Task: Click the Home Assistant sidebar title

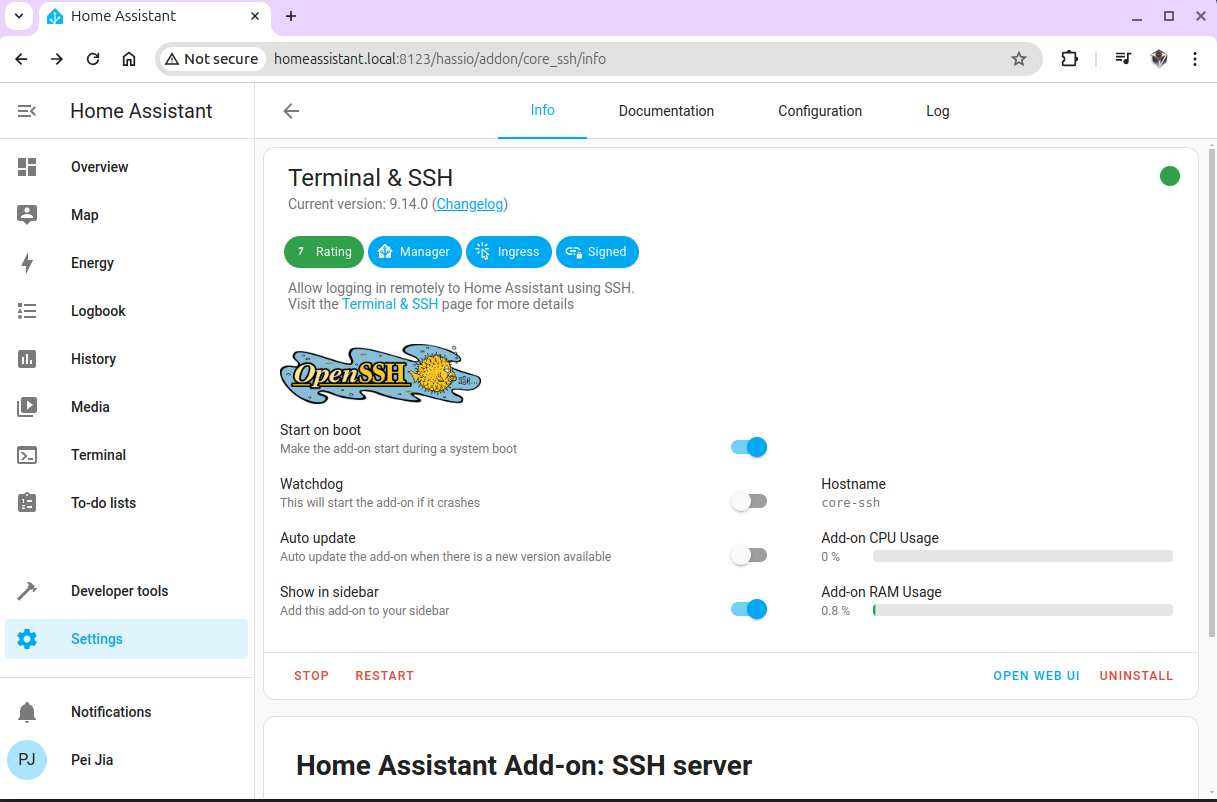Action: pyautogui.click(x=141, y=111)
